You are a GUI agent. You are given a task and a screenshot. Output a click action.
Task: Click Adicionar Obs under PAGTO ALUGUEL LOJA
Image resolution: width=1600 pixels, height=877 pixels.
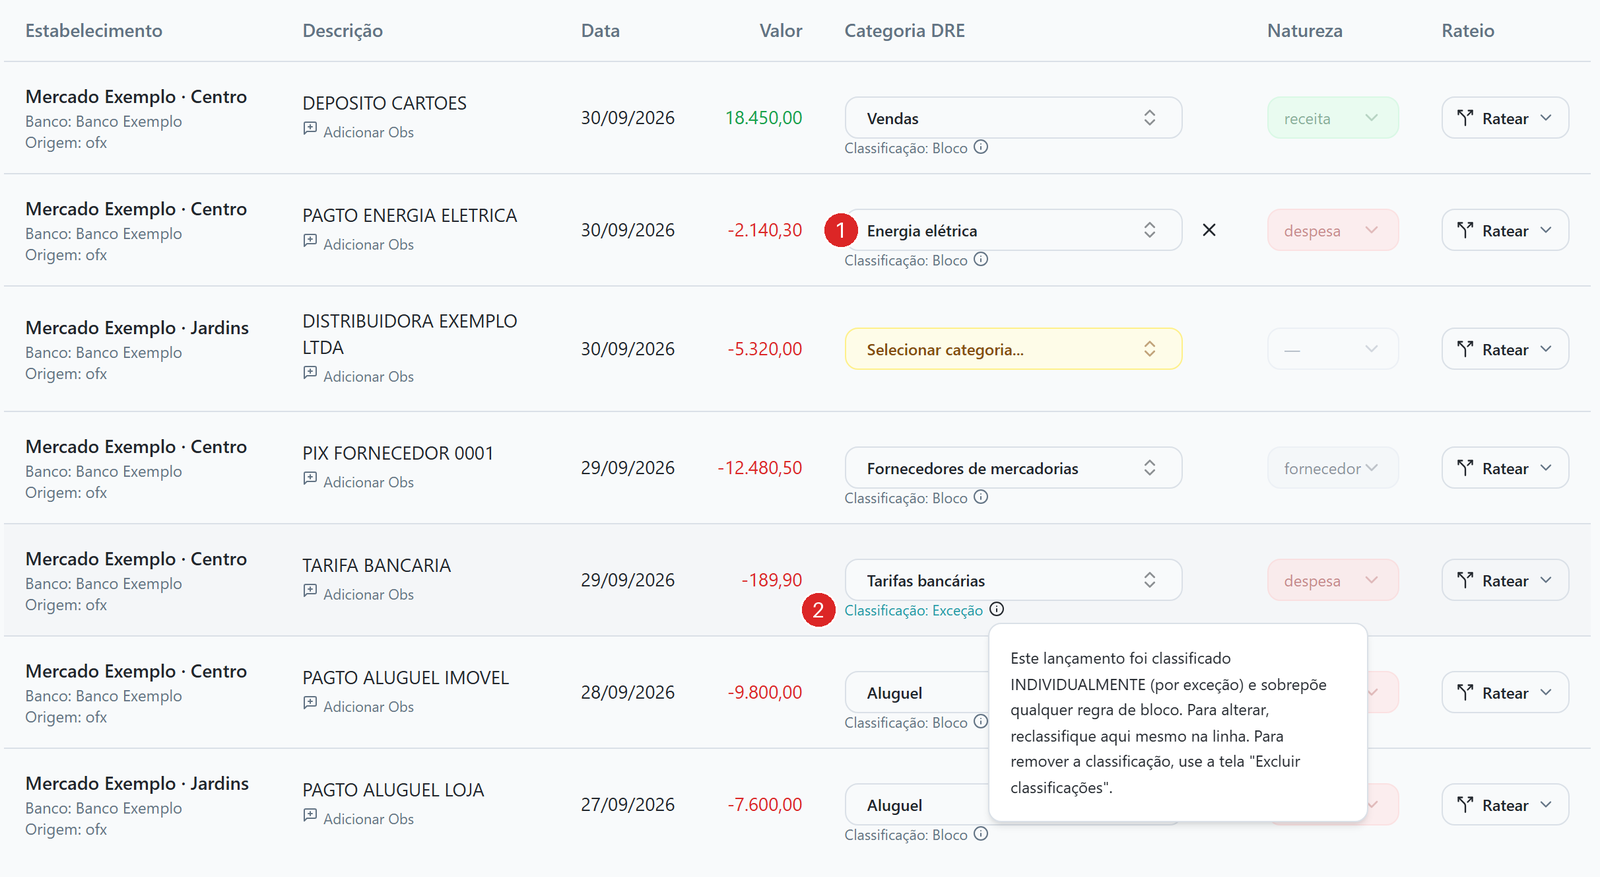pos(368,818)
